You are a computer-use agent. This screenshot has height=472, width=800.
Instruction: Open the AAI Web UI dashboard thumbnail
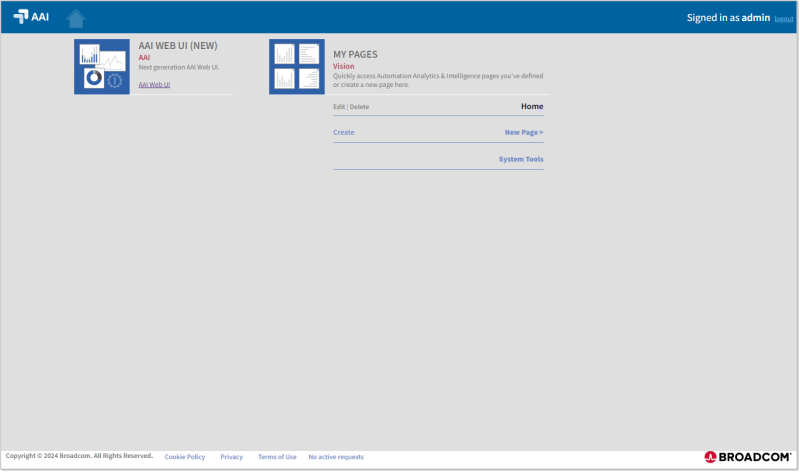[102, 67]
